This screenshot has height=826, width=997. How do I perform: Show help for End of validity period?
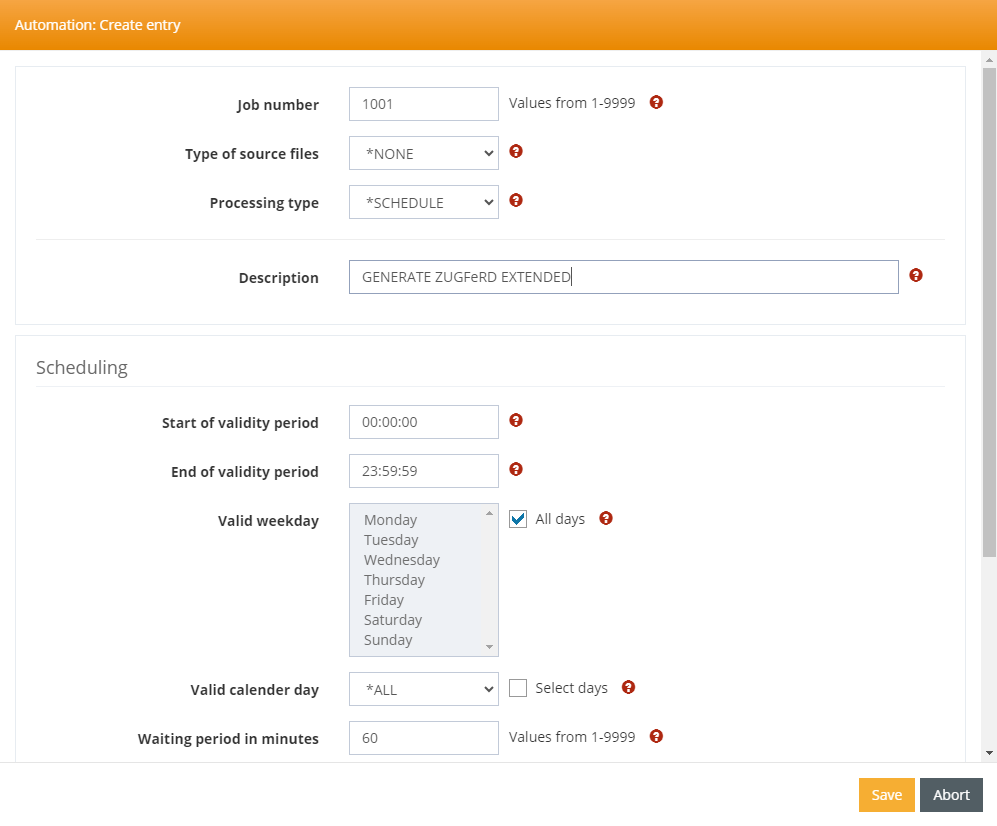(516, 469)
